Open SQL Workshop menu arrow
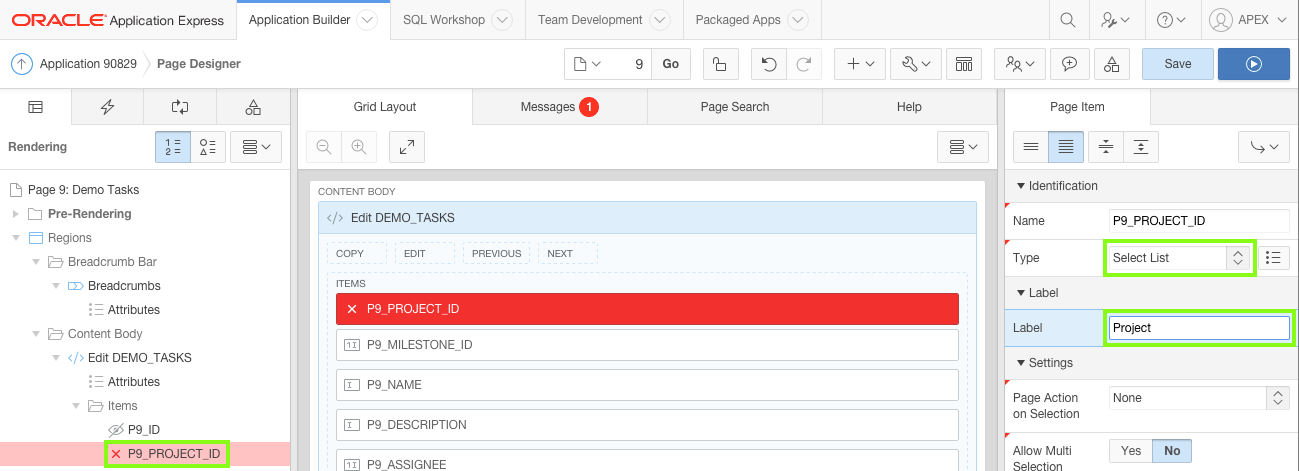The width and height of the screenshot is (1299, 471). (x=502, y=20)
